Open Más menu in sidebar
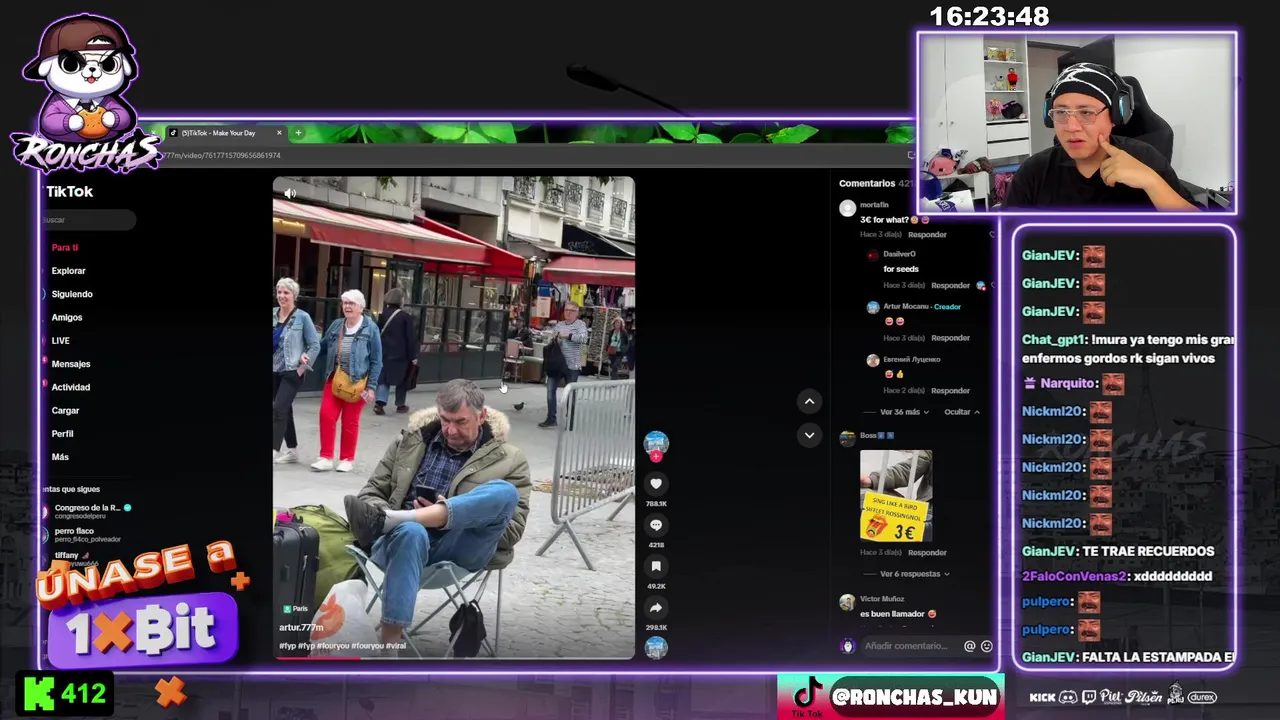The width and height of the screenshot is (1280, 720). (x=60, y=457)
